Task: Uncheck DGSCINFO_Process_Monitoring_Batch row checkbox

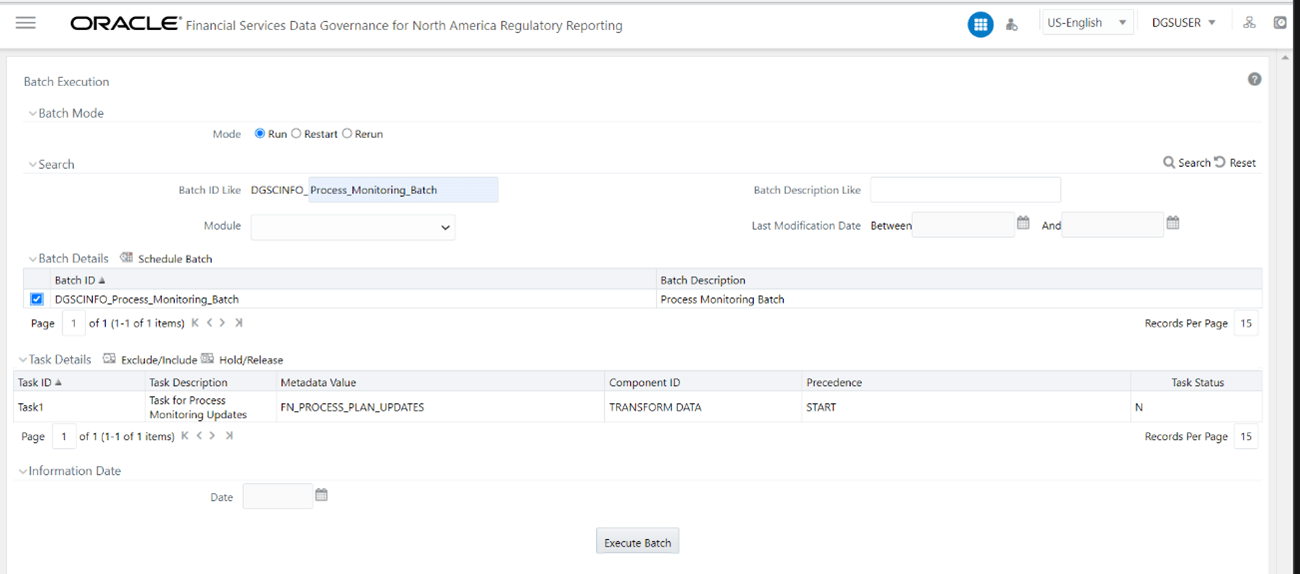Action: click(x=37, y=299)
